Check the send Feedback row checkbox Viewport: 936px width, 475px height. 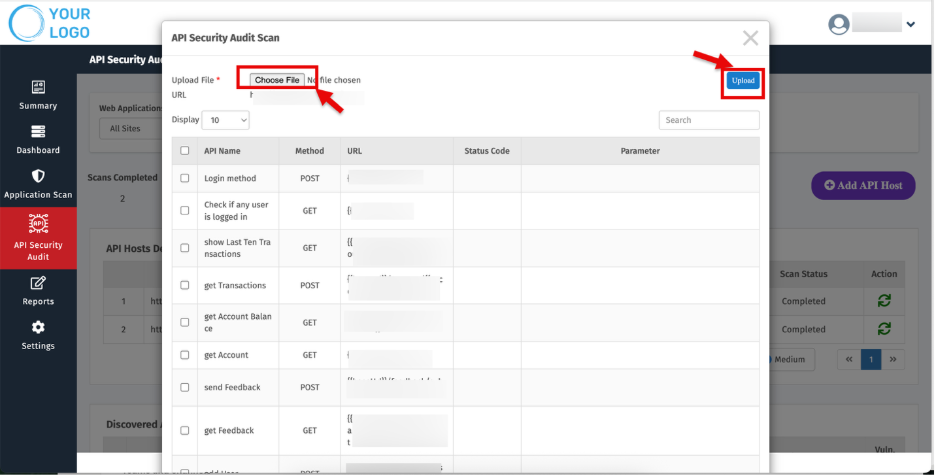pyautogui.click(x=184, y=387)
